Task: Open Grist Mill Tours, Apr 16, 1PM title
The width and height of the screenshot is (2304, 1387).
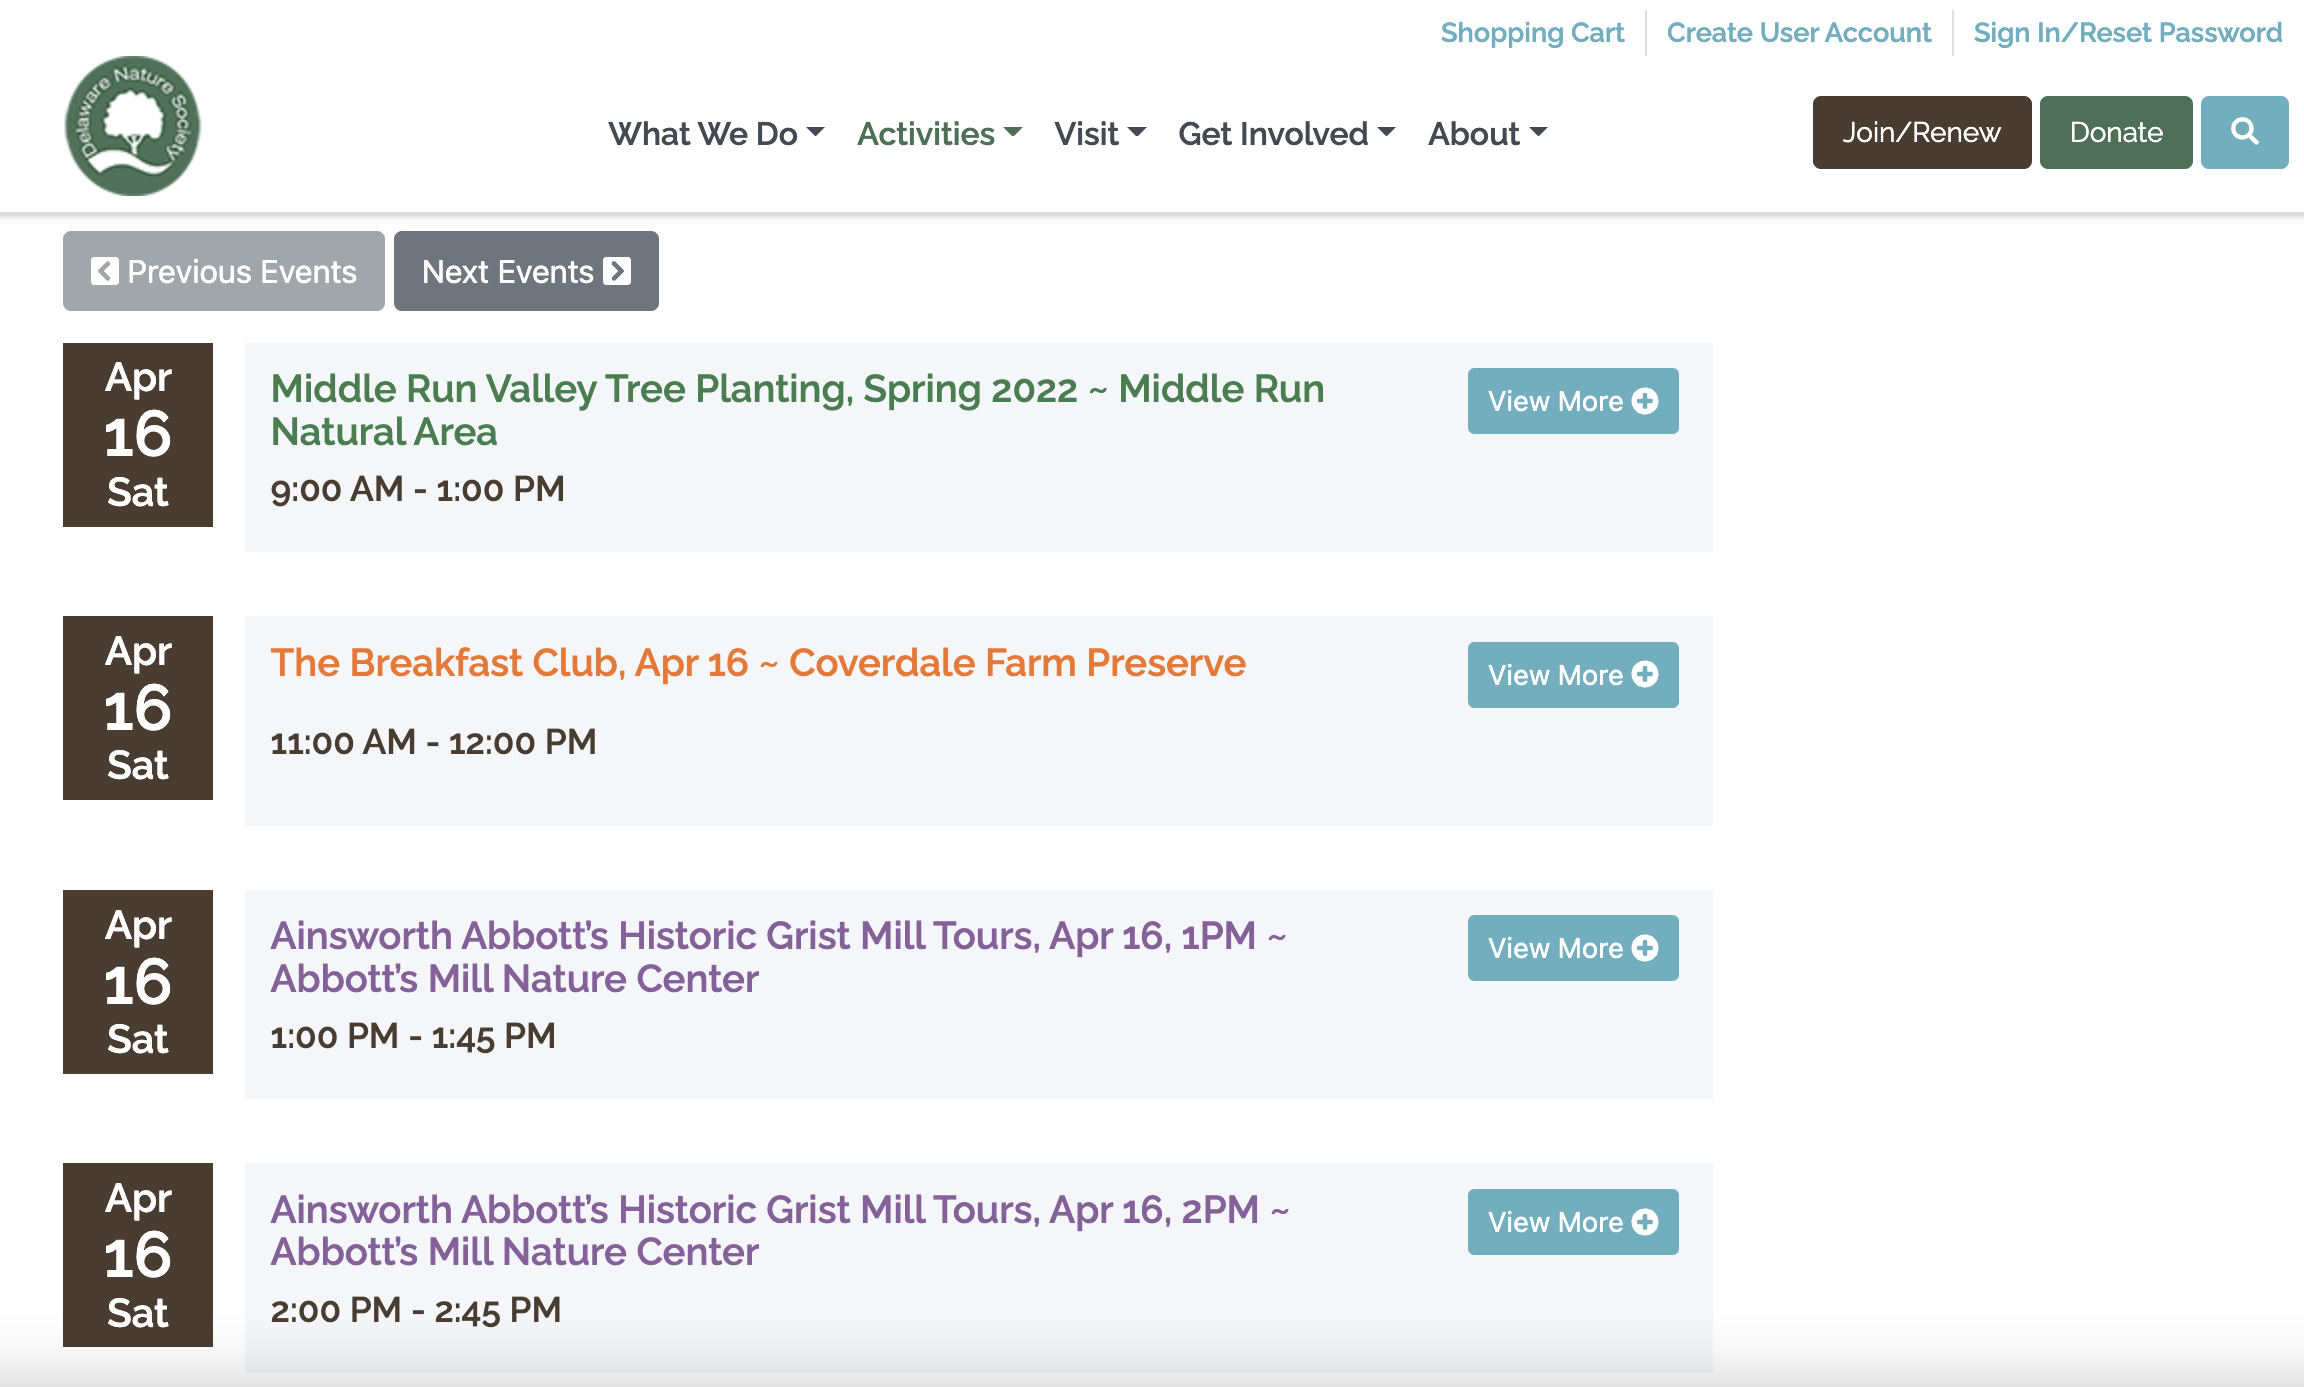Action: click(778, 957)
